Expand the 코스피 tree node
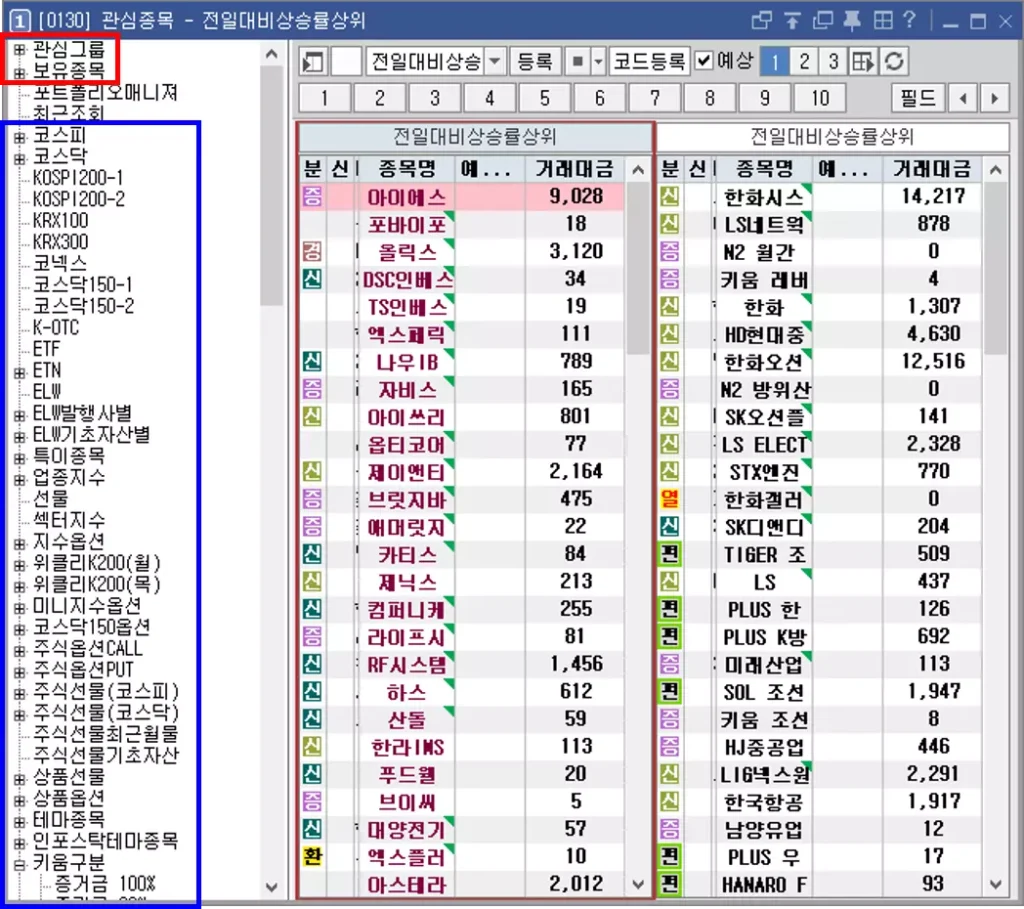Screen dimensions: 1024x909 (x=20, y=136)
